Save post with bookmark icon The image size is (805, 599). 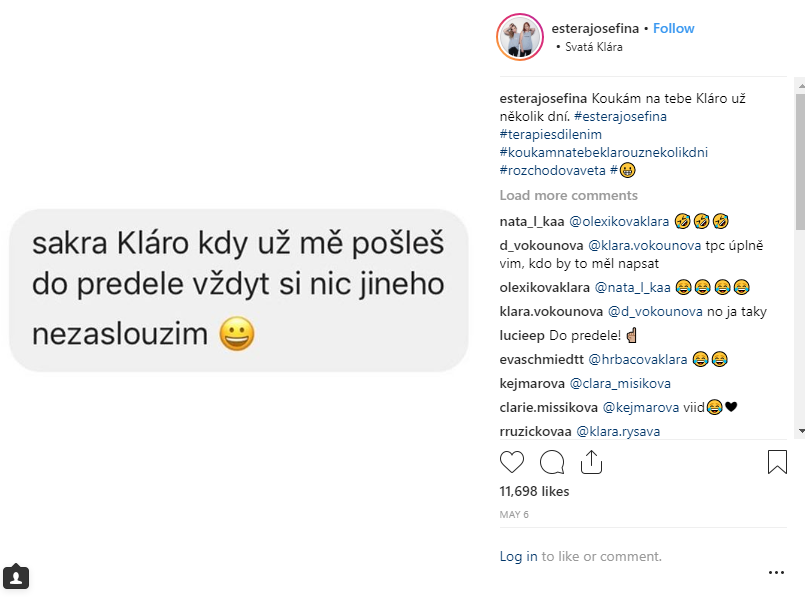[x=777, y=462]
